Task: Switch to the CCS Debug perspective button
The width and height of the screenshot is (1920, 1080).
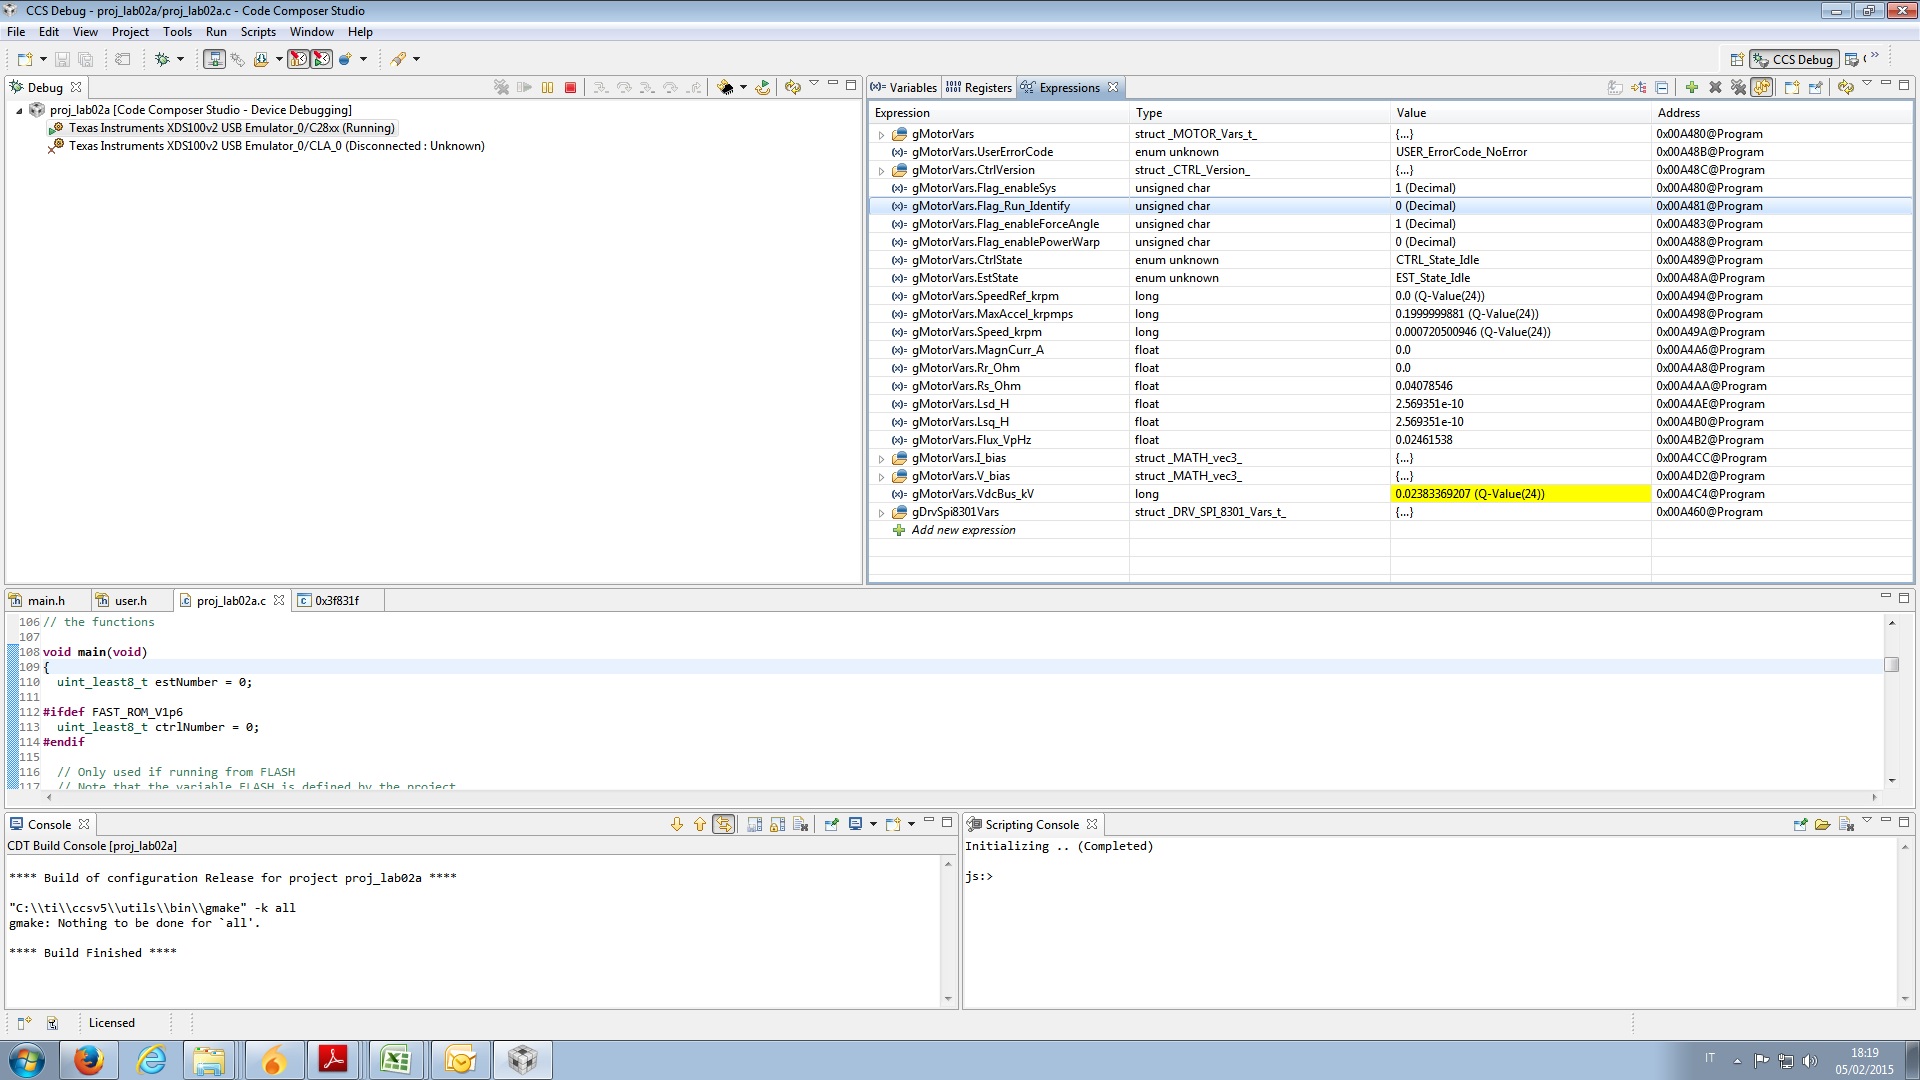Action: pos(1794,60)
